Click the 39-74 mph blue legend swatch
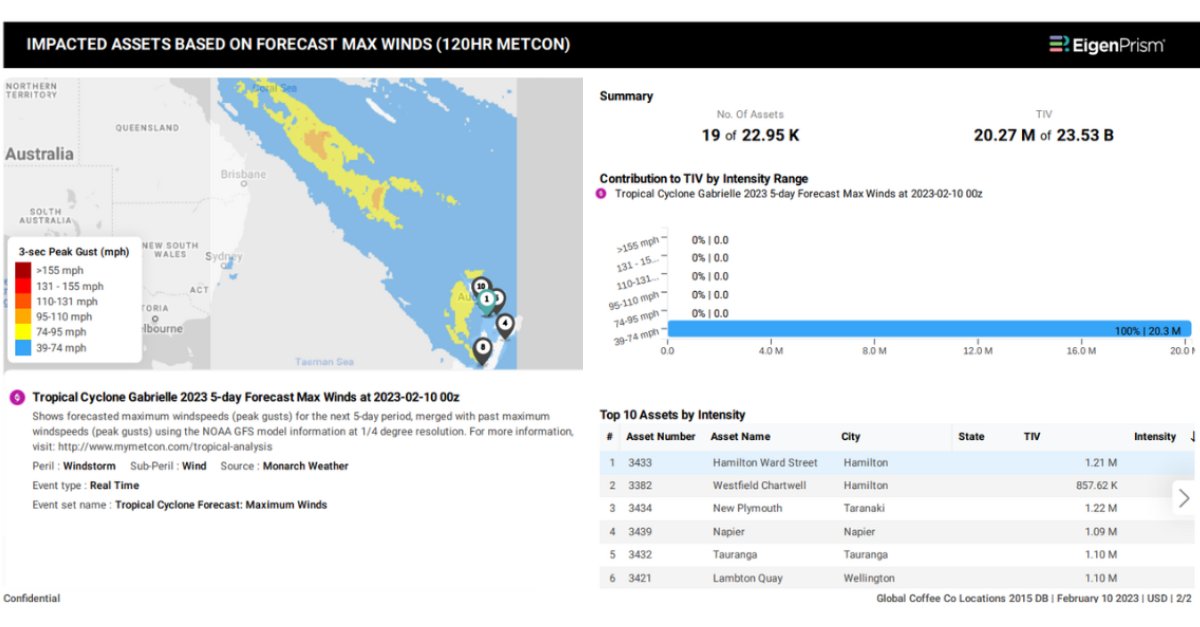This screenshot has height=627, width=1200. pos(23,348)
